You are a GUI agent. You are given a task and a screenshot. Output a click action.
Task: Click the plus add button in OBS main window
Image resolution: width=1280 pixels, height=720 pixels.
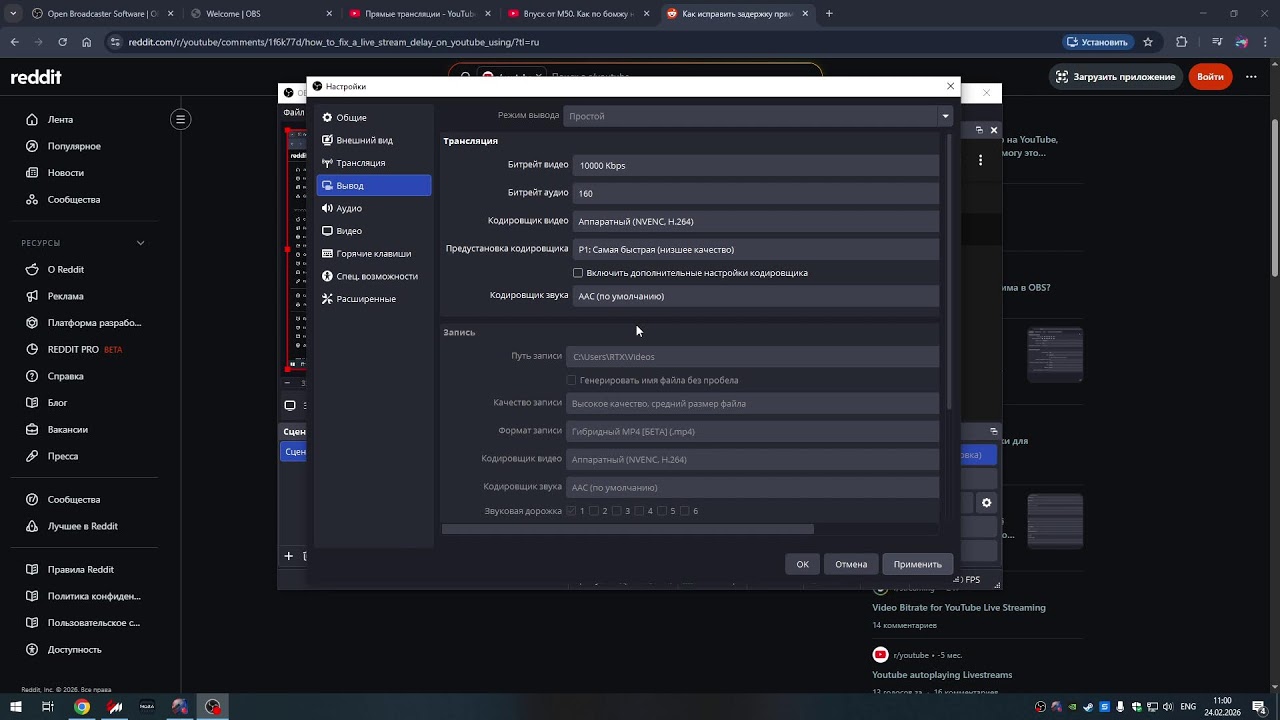(289, 556)
